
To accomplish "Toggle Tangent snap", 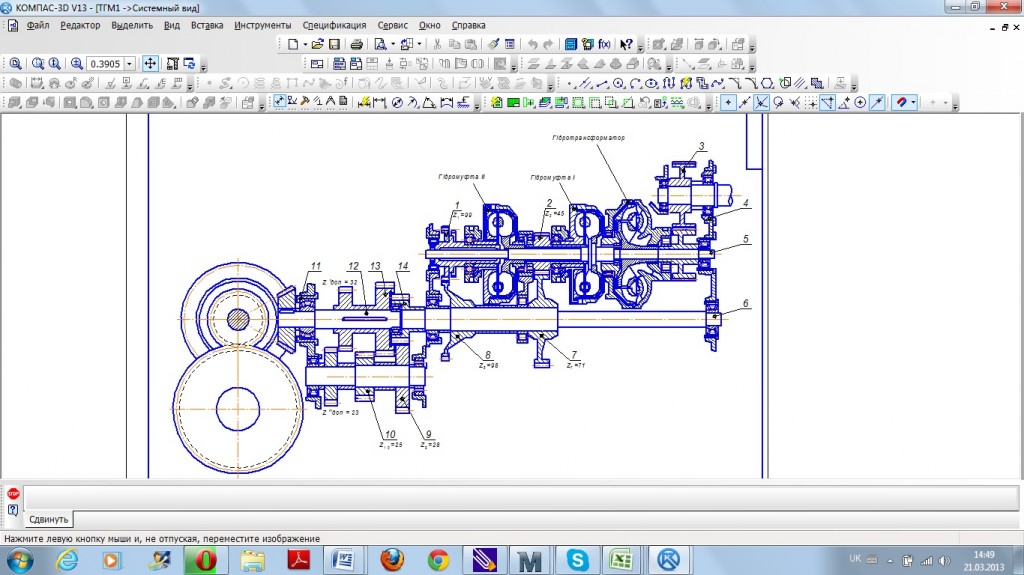I will point(778,103).
